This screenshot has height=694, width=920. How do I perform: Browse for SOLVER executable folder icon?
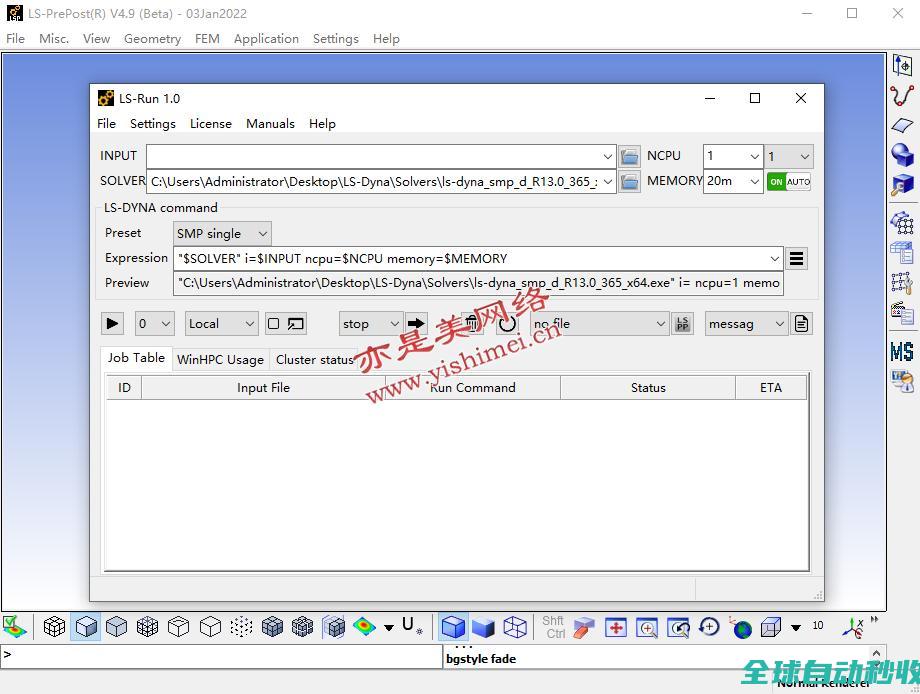(629, 182)
